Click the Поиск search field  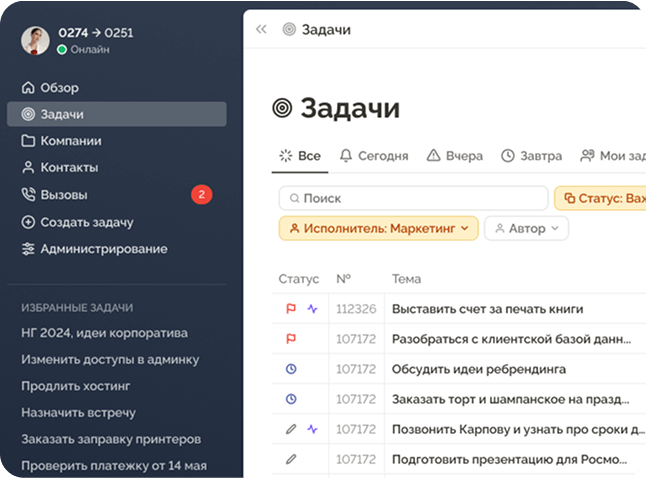[x=414, y=198]
